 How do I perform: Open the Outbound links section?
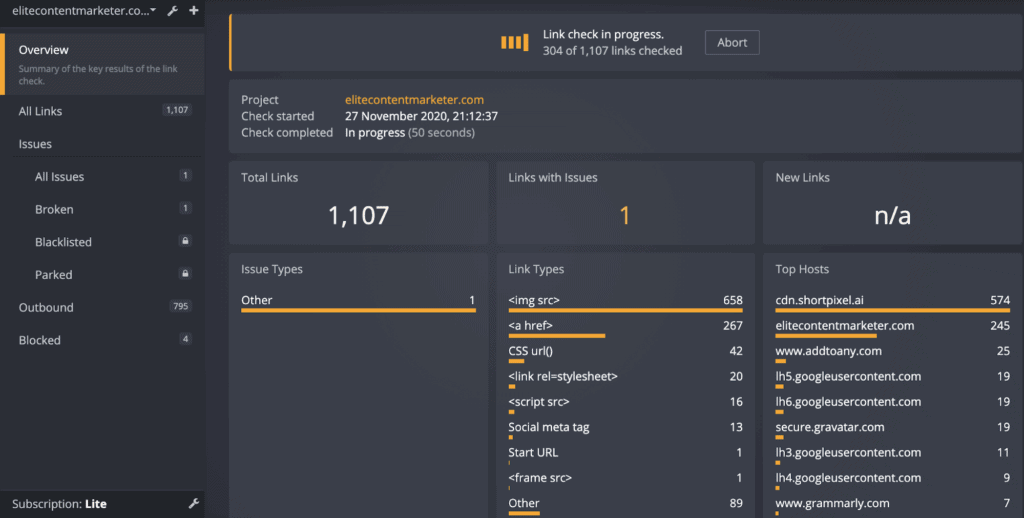tap(46, 307)
